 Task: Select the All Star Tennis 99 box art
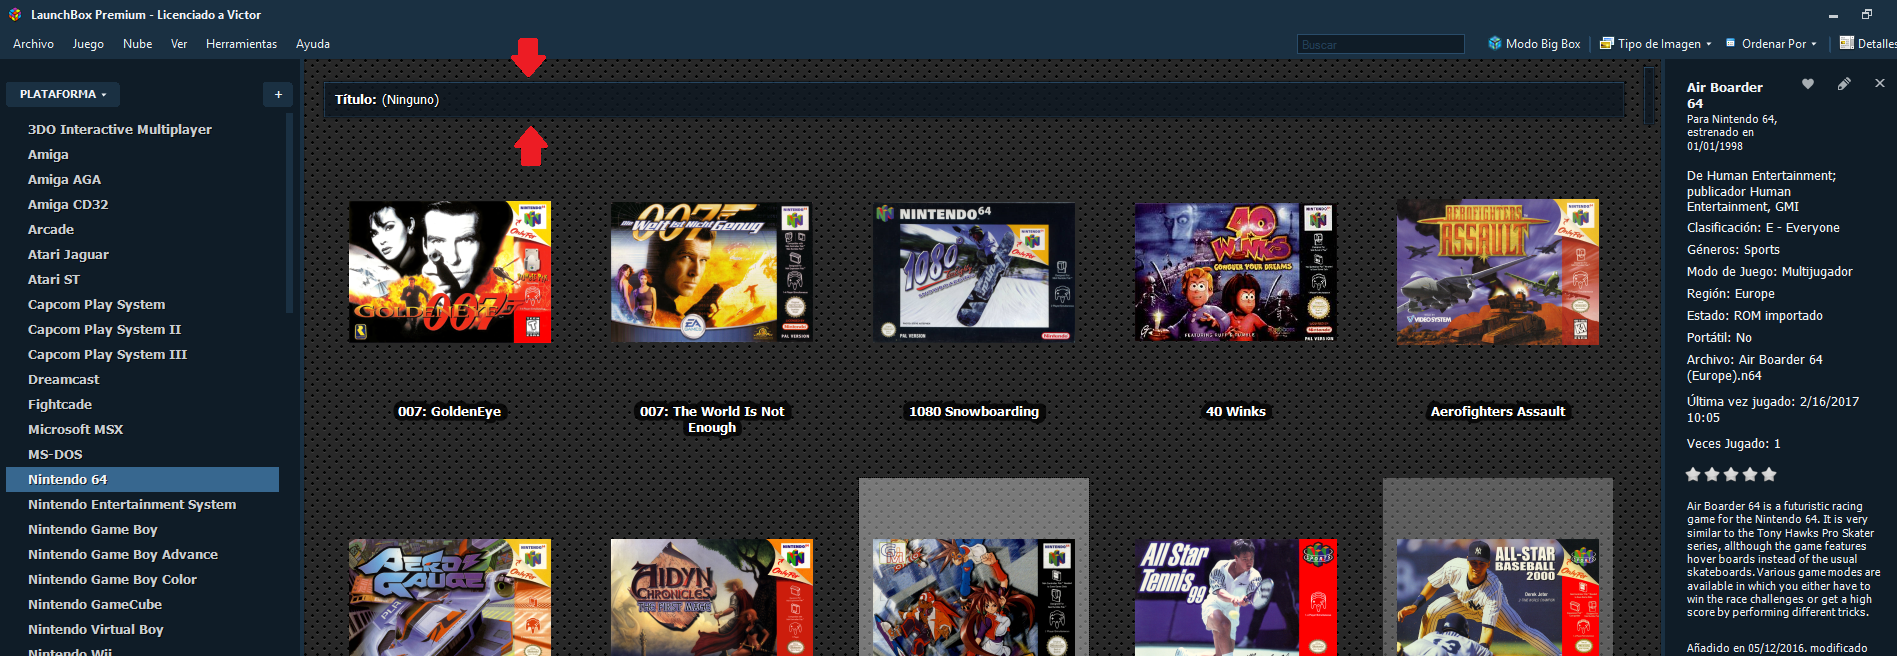tap(1236, 598)
